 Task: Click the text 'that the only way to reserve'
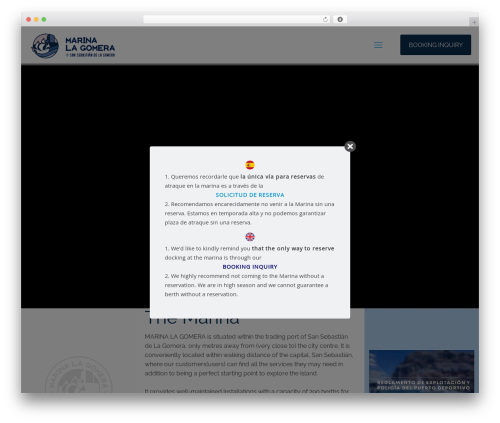click(x=293, y=248)
